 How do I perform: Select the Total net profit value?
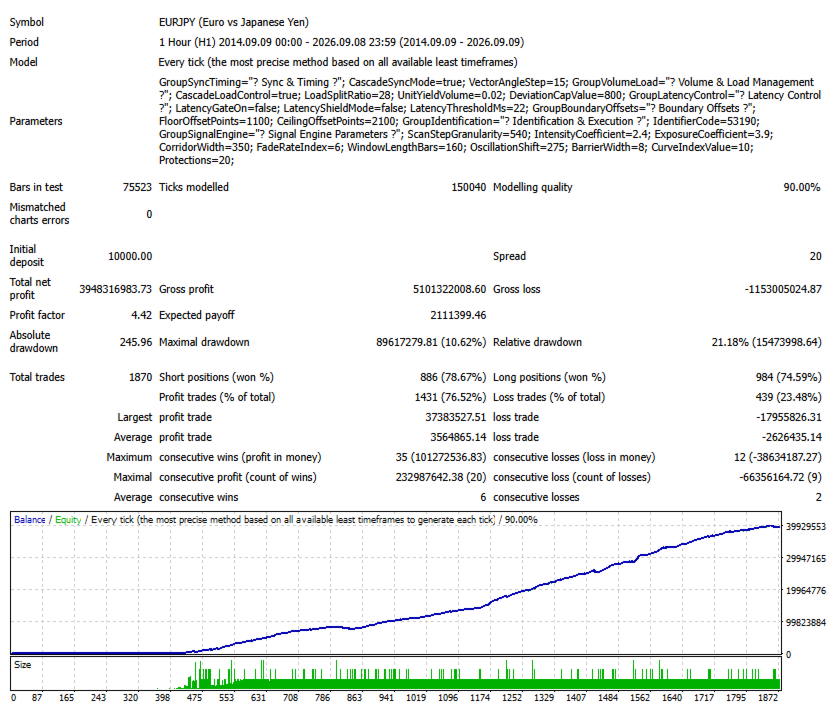coord(115,289)
